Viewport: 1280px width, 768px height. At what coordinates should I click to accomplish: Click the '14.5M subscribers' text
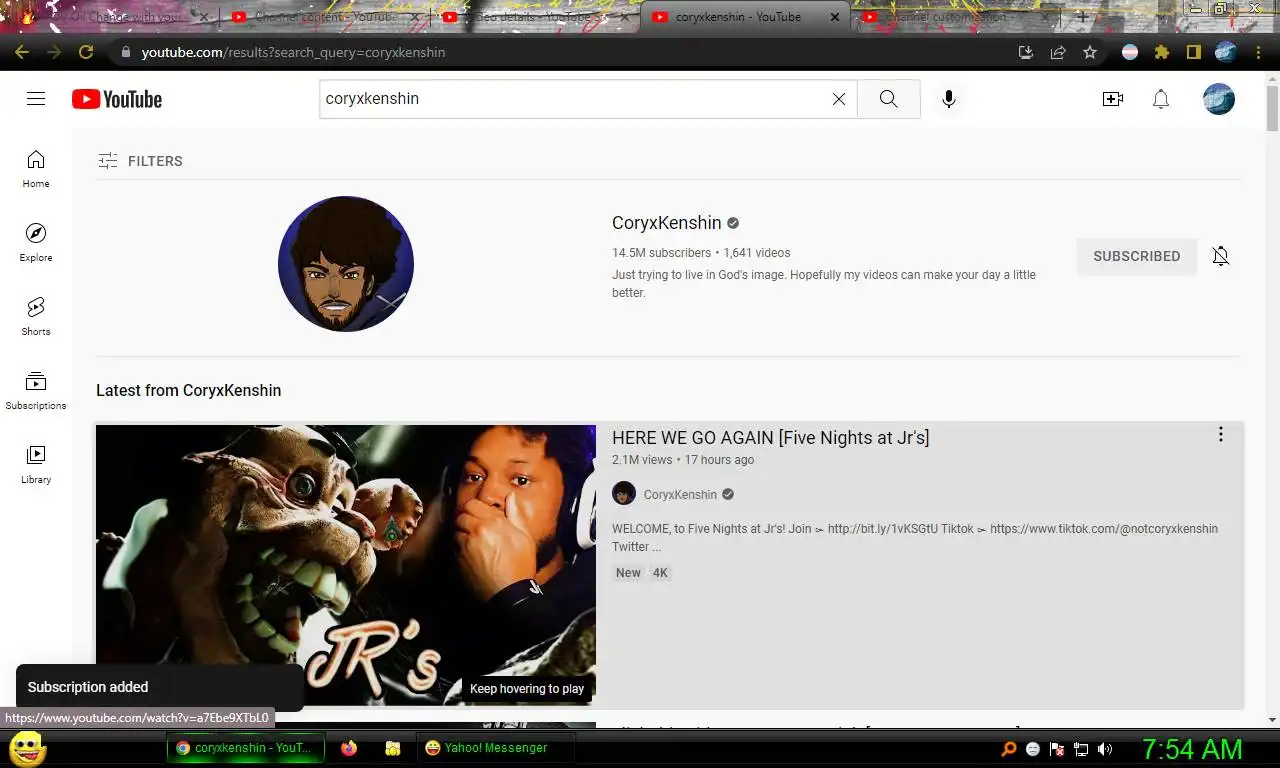tap(661, 253)
